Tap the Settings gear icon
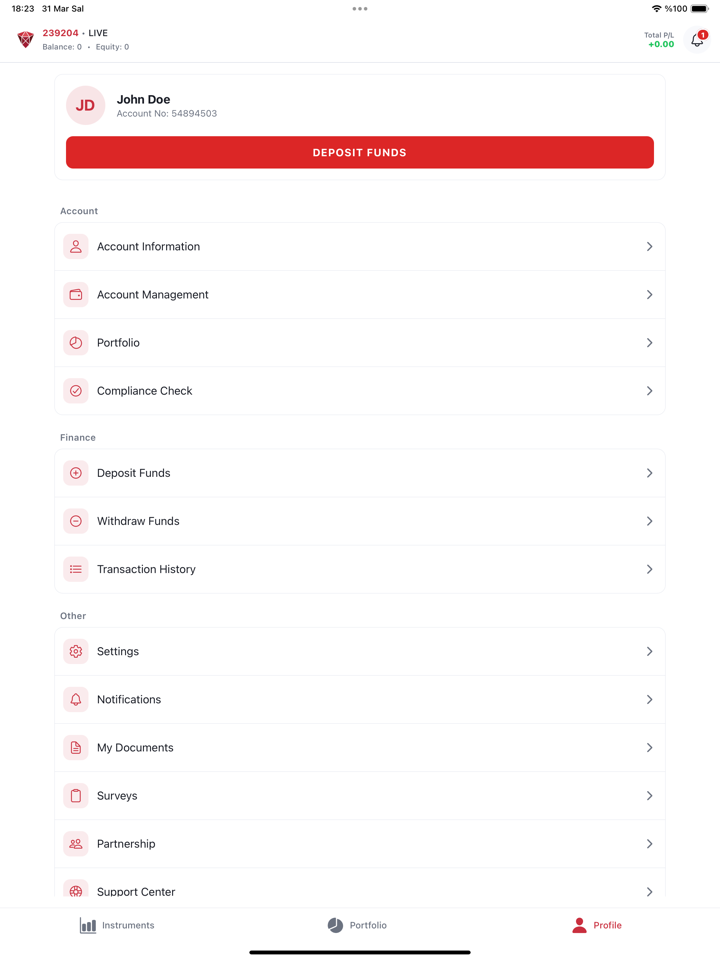Screen dimensions: 720x960 [76, 651]
